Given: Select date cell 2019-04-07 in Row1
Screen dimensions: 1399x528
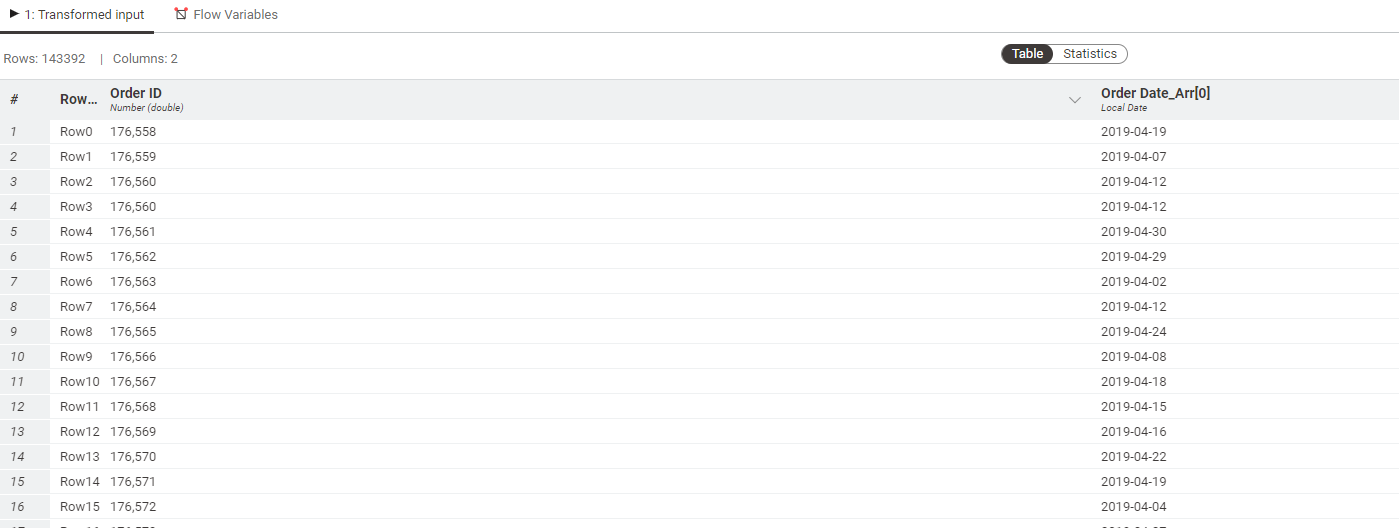Looking at the screenshot, I should tap(1133, 157).
